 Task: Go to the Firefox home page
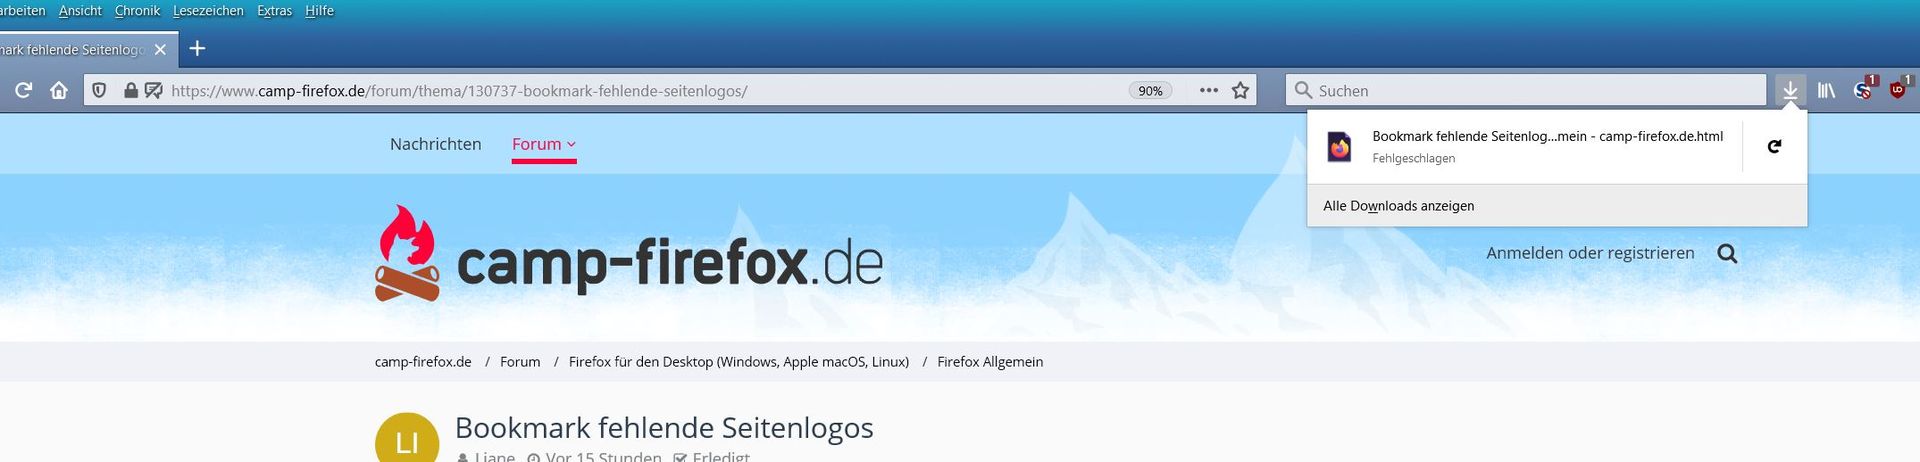pos(59,90)
